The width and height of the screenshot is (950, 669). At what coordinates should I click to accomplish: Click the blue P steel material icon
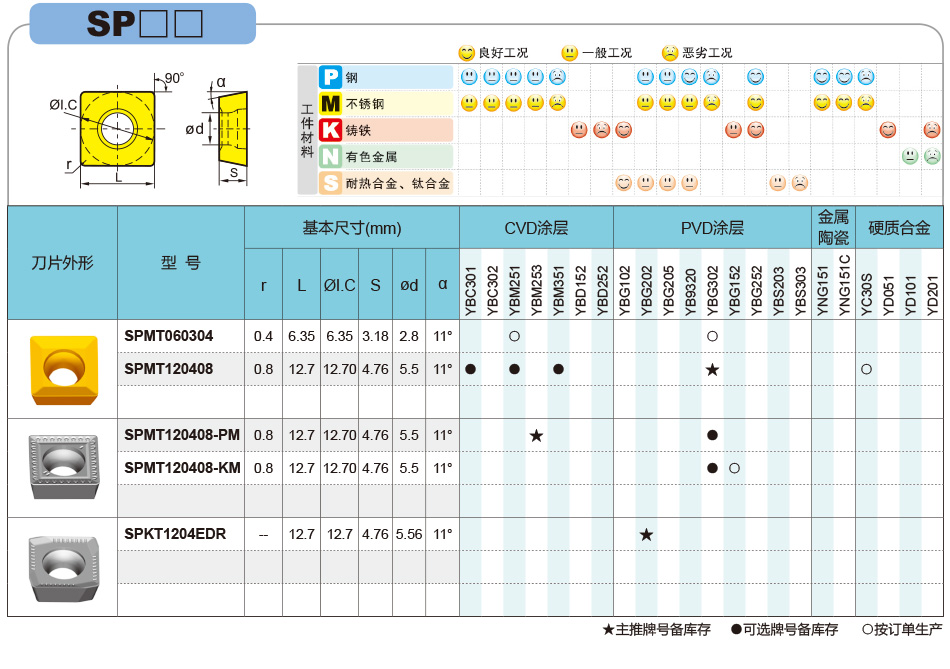[x=330, y=77]
